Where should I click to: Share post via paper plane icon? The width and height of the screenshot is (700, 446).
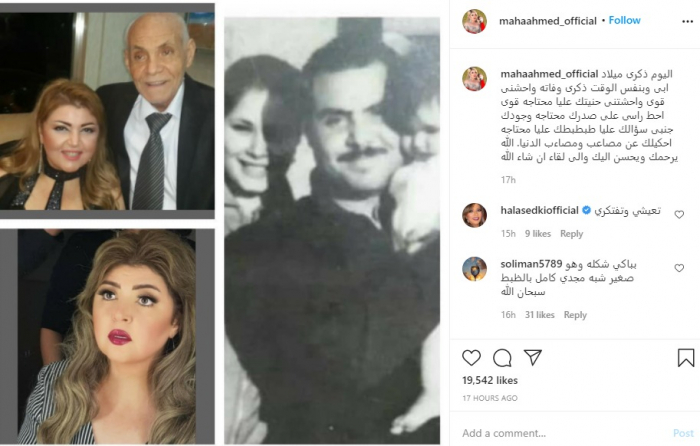pyautogui.click(x=533, y=358)
